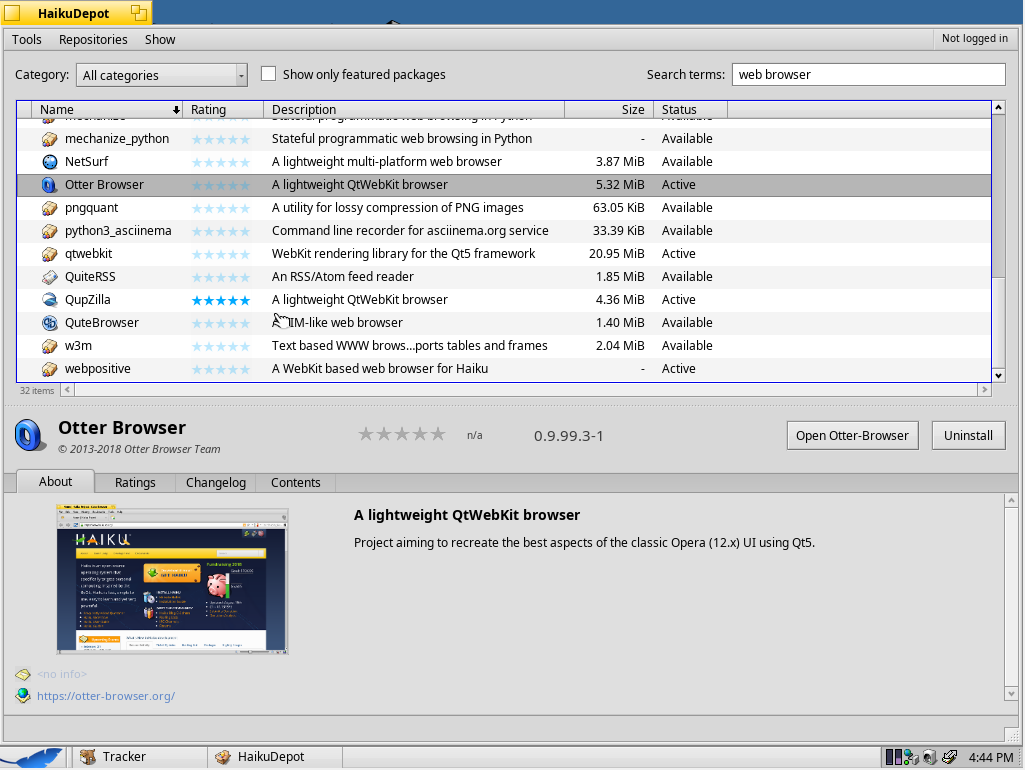Select the 'QupZilla' package name
This screenshot has height=770, width=1025.
pos(88,300)
